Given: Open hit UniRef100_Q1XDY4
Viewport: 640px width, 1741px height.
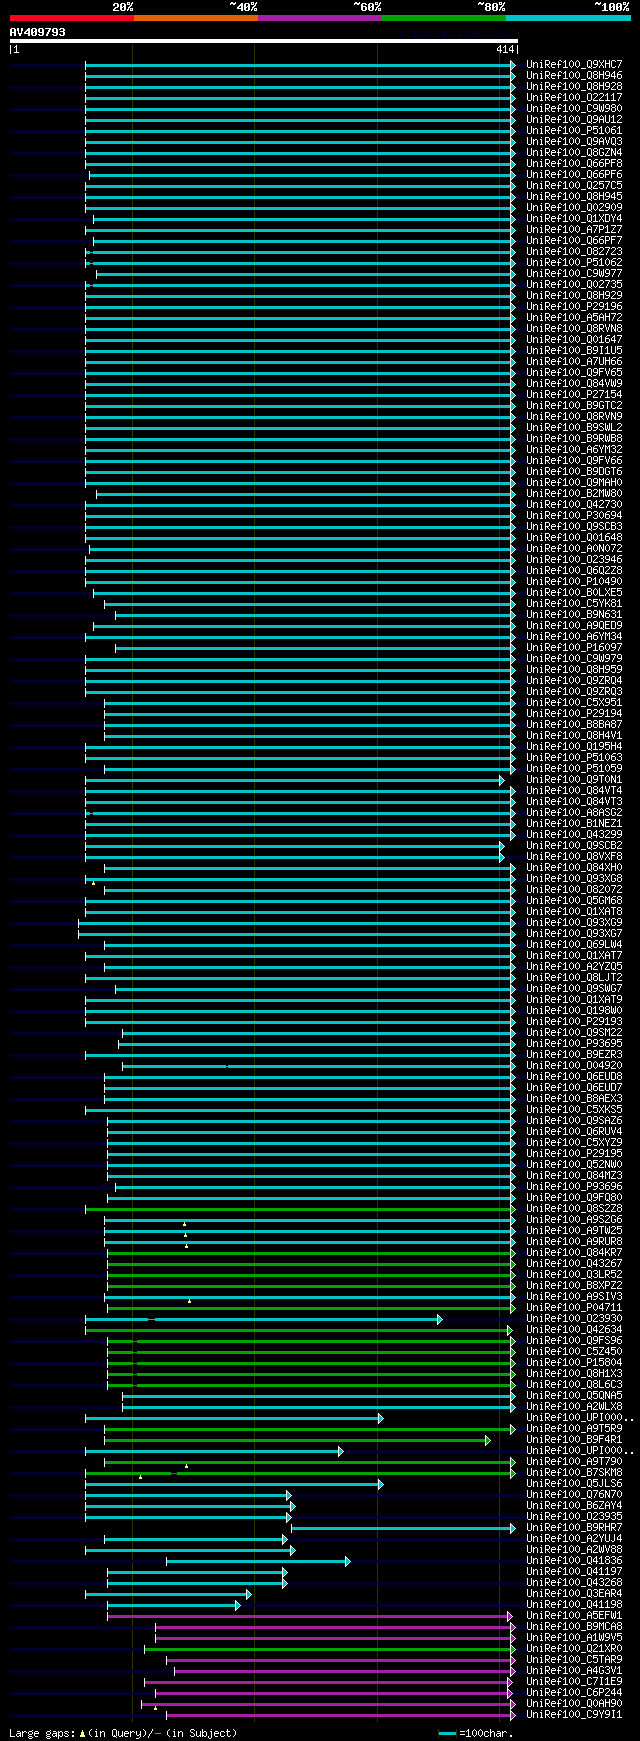Looking at the screenshot, I should point(574,219).
